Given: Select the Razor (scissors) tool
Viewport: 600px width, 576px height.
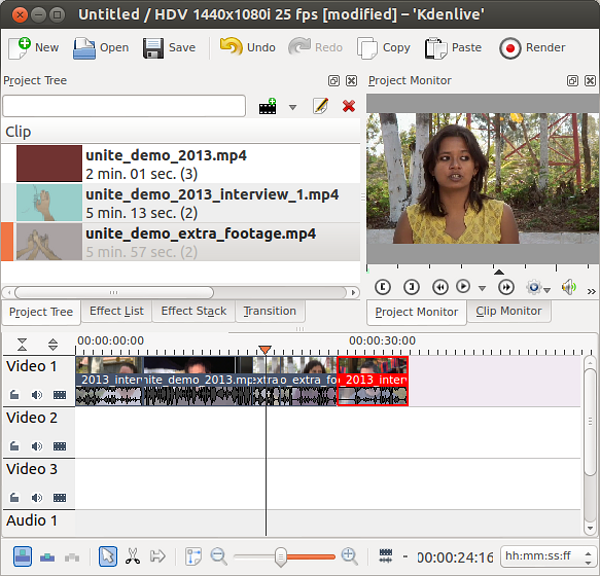Looking at the screenshot, I should coord(132,556).
